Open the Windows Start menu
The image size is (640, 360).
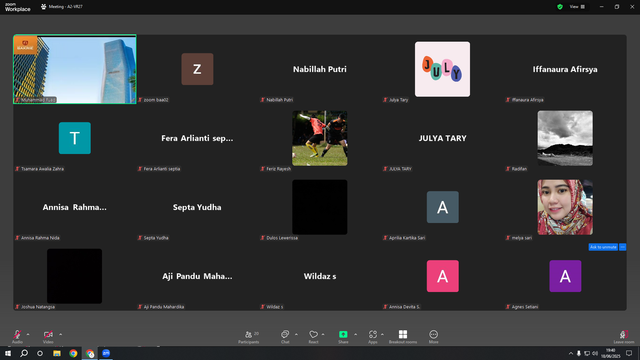[8, 353]
